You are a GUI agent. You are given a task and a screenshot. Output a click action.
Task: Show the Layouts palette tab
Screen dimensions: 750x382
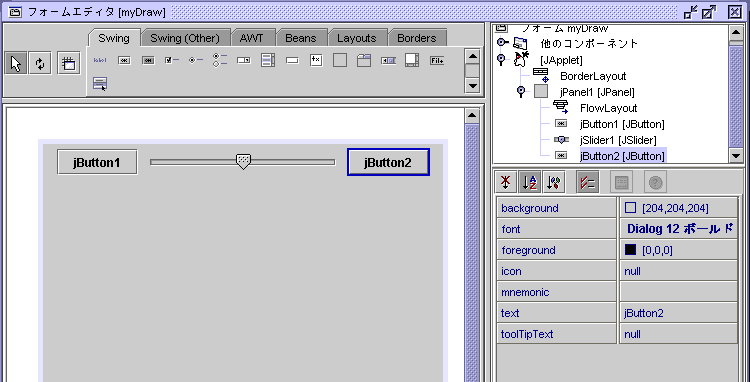[x=357, y=38]
